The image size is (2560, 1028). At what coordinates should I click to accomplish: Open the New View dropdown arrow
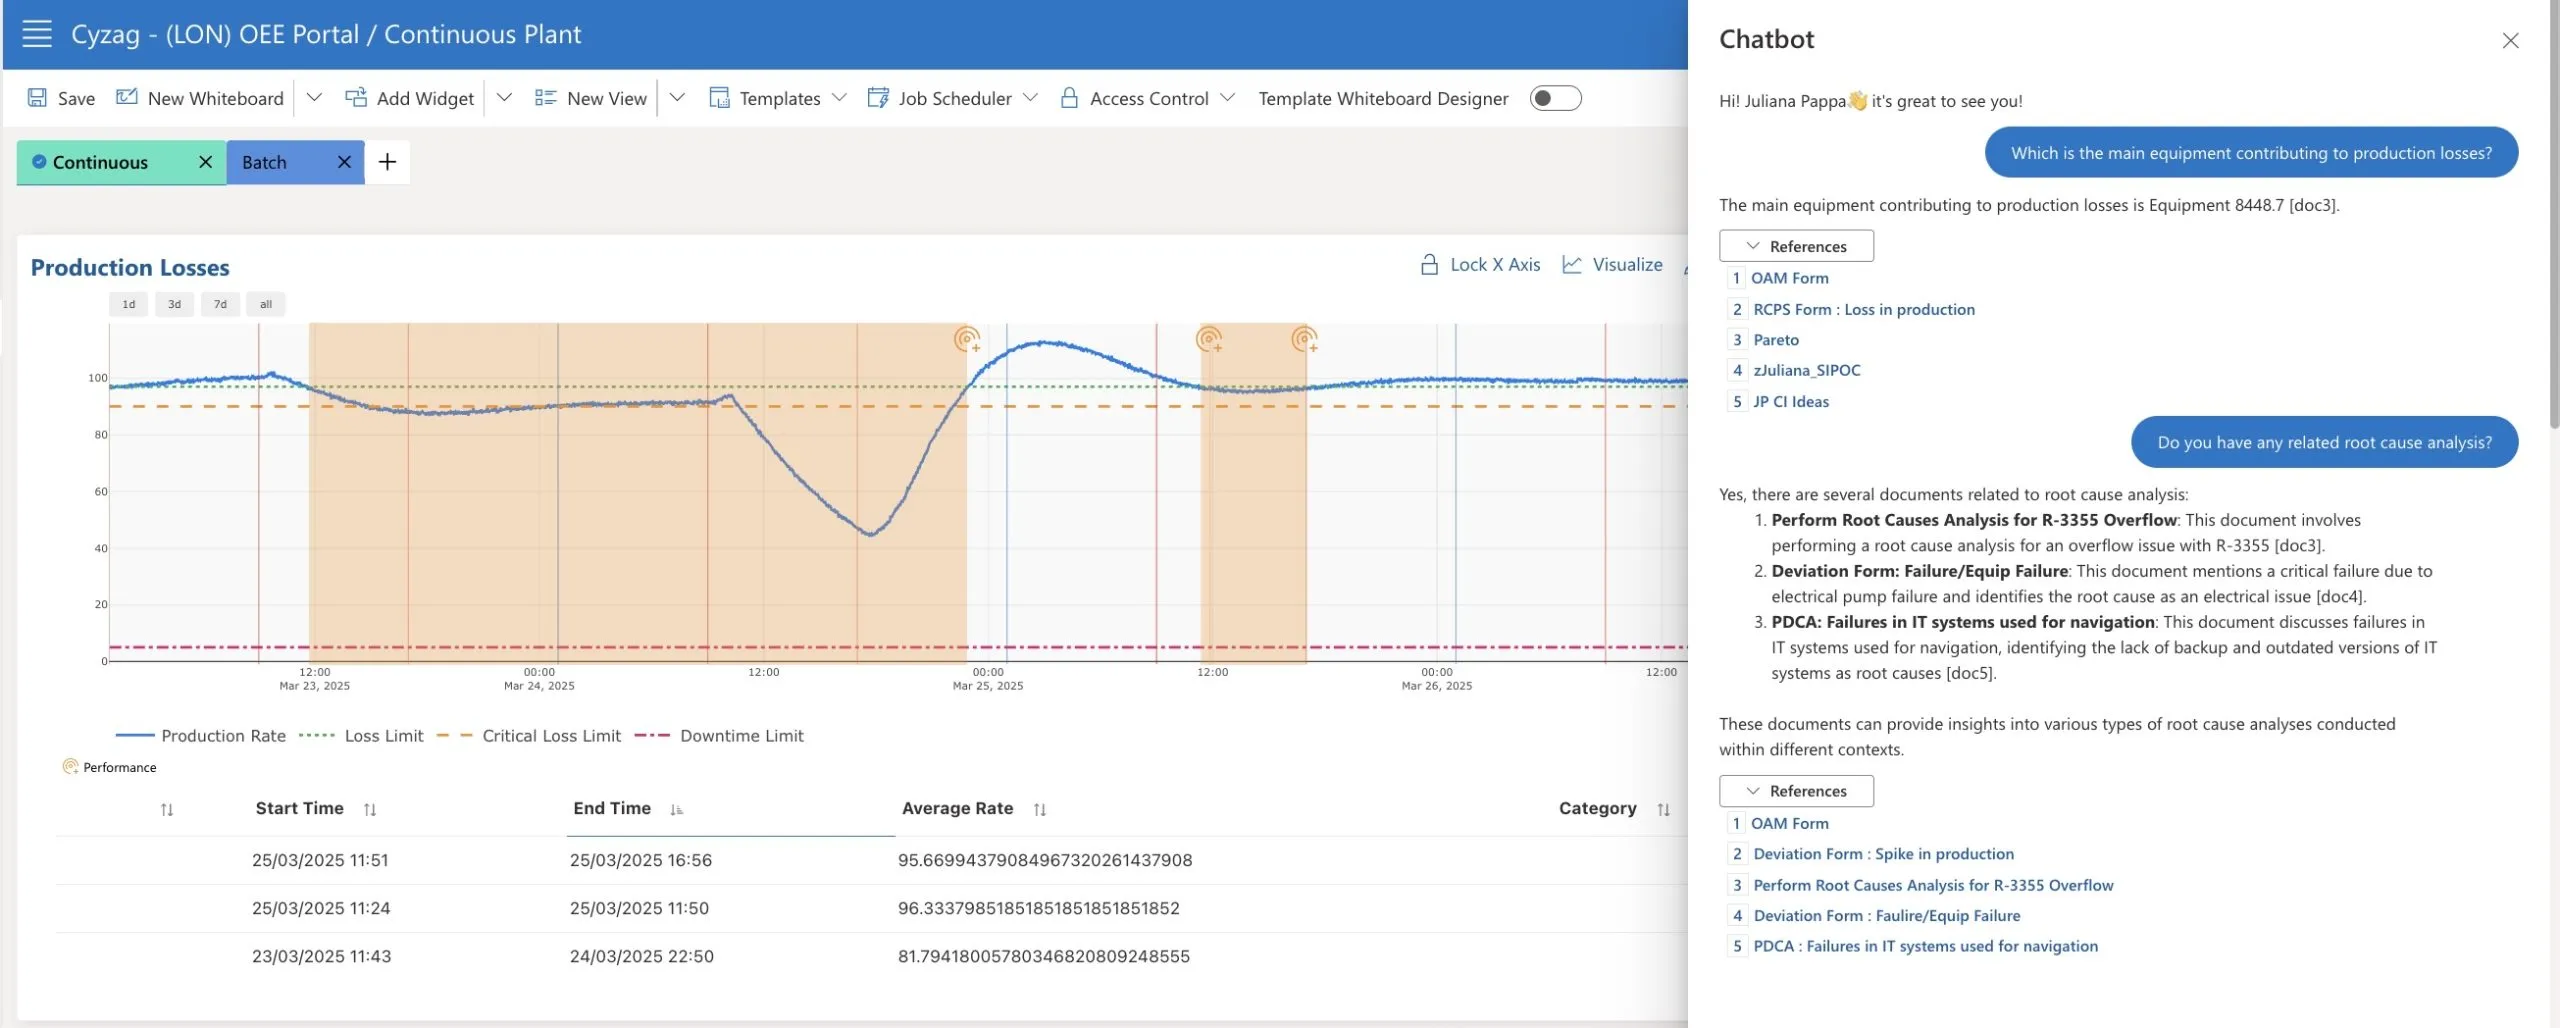click(677, 98)
